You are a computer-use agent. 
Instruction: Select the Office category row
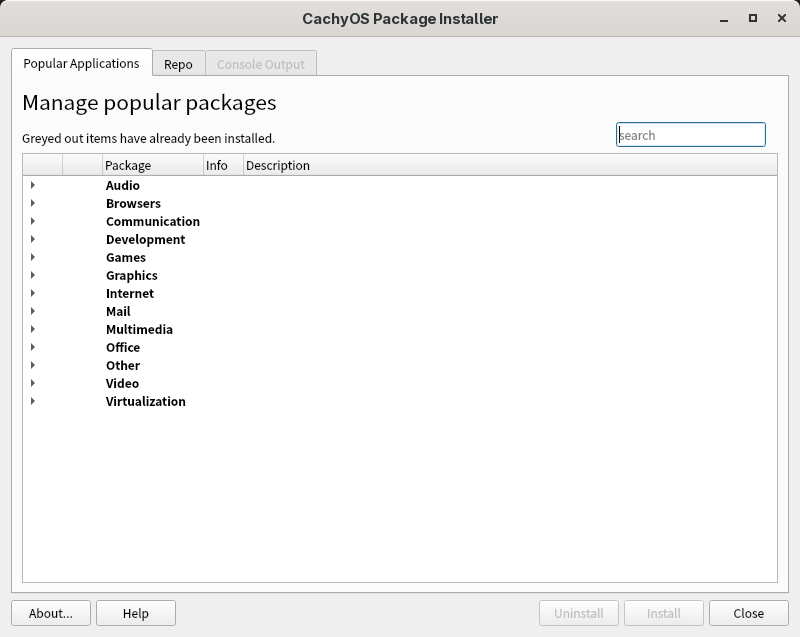point(123,347)
